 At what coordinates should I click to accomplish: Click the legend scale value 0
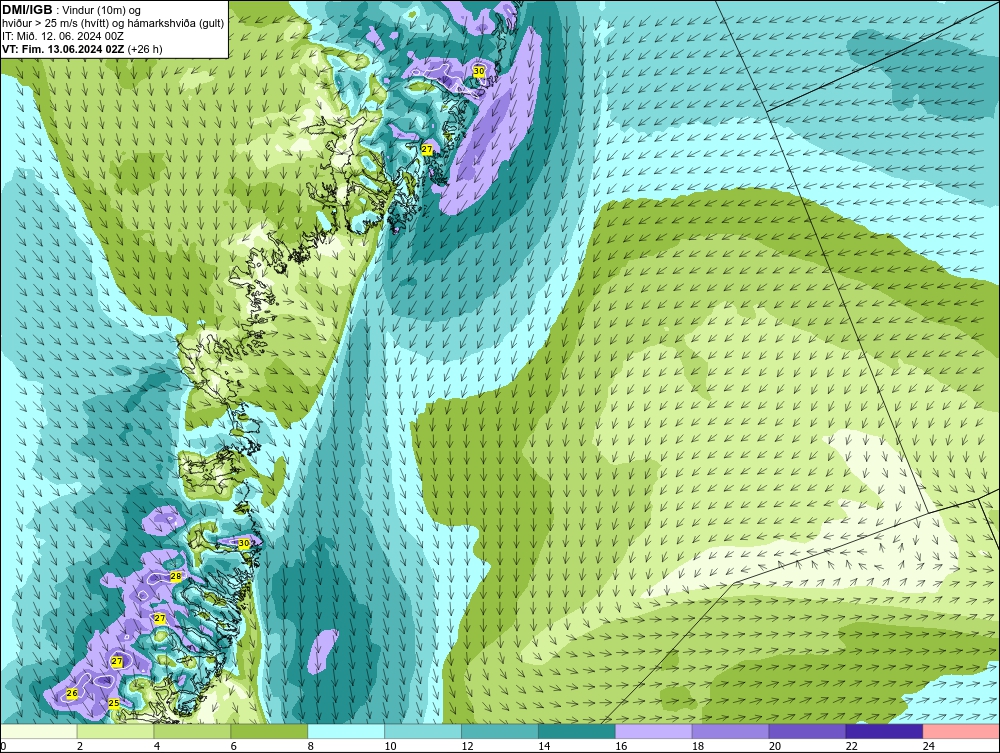click(x=3, y=746)
